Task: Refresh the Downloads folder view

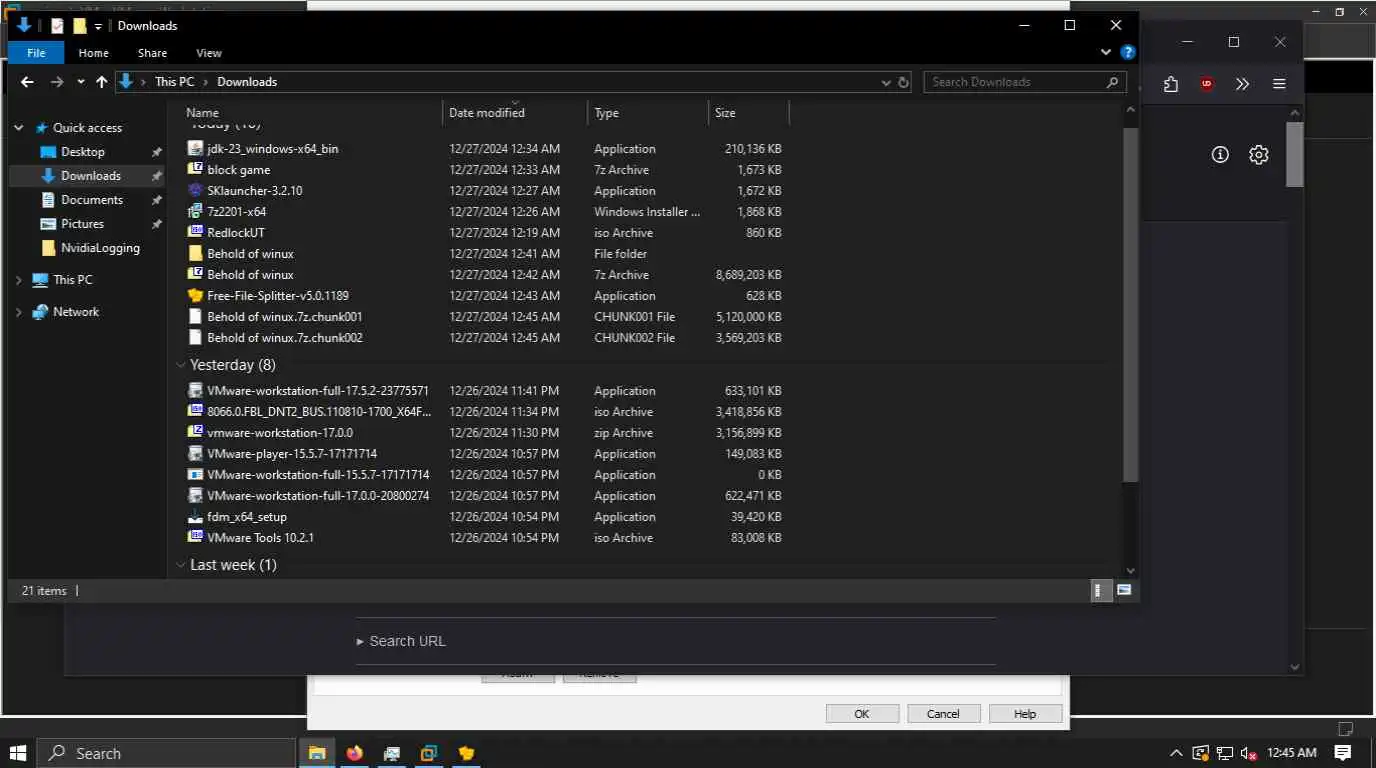Action: (x=903, y=82)
